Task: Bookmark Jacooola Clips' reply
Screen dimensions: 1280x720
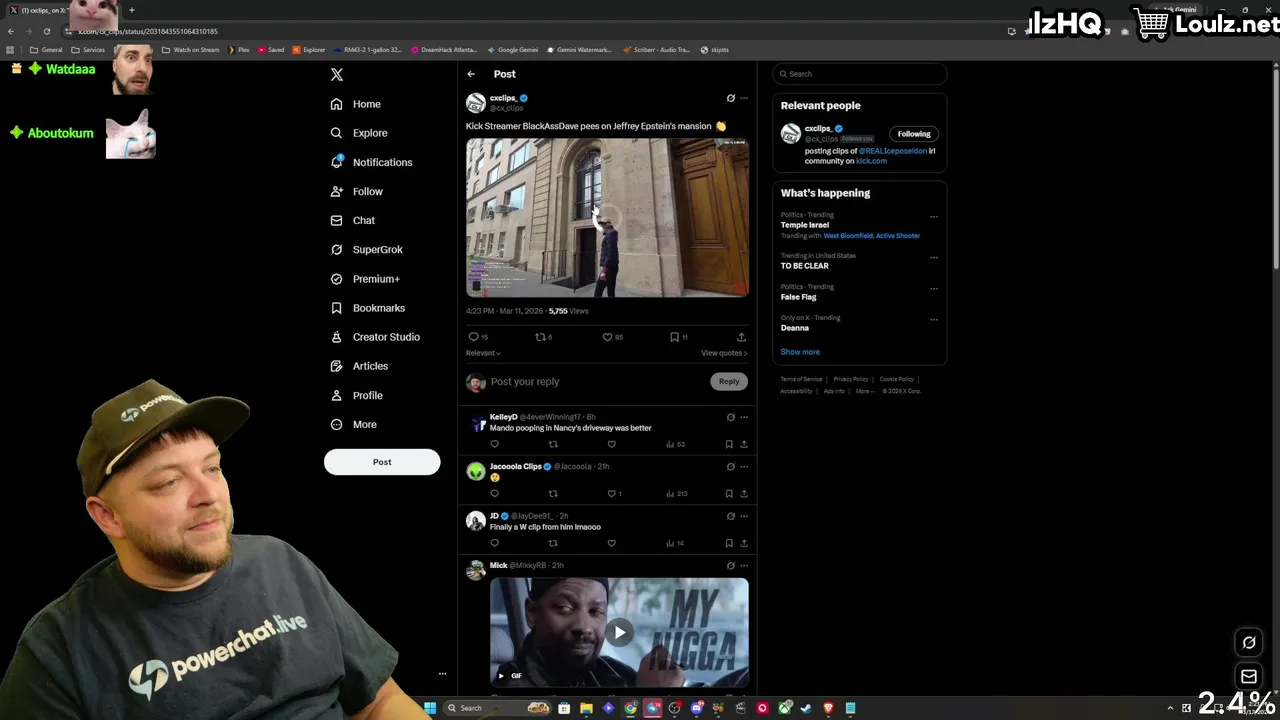Action: (x=729, y=493)
